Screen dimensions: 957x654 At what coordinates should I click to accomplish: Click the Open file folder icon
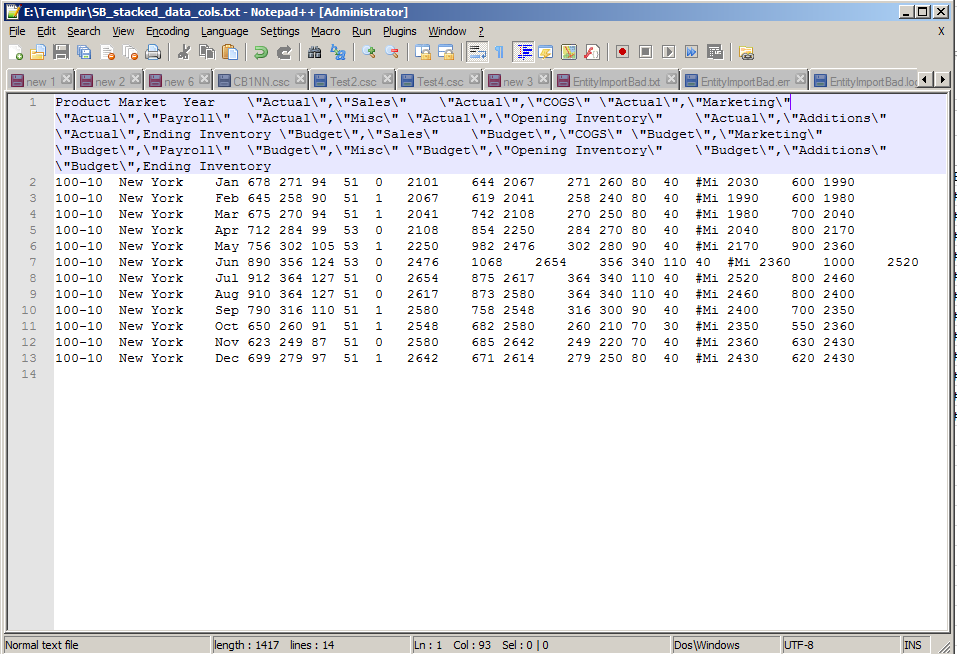tap(38, 53)
